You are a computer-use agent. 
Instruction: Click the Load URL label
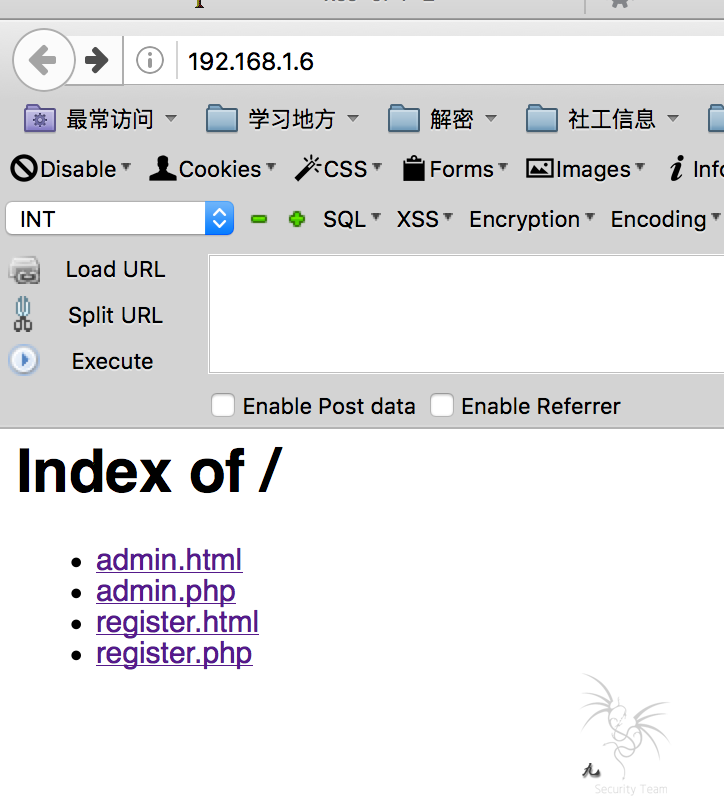coord(115,269)
